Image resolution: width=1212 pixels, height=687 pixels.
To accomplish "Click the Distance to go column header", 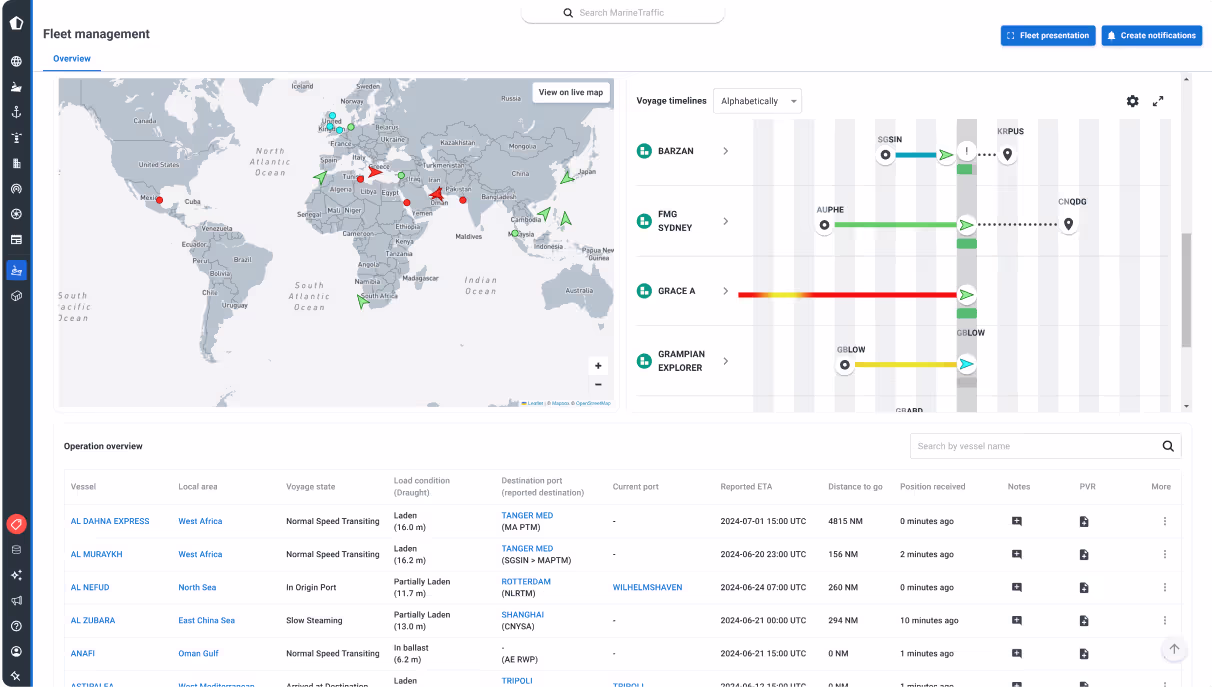I will [x=855, y=487].
